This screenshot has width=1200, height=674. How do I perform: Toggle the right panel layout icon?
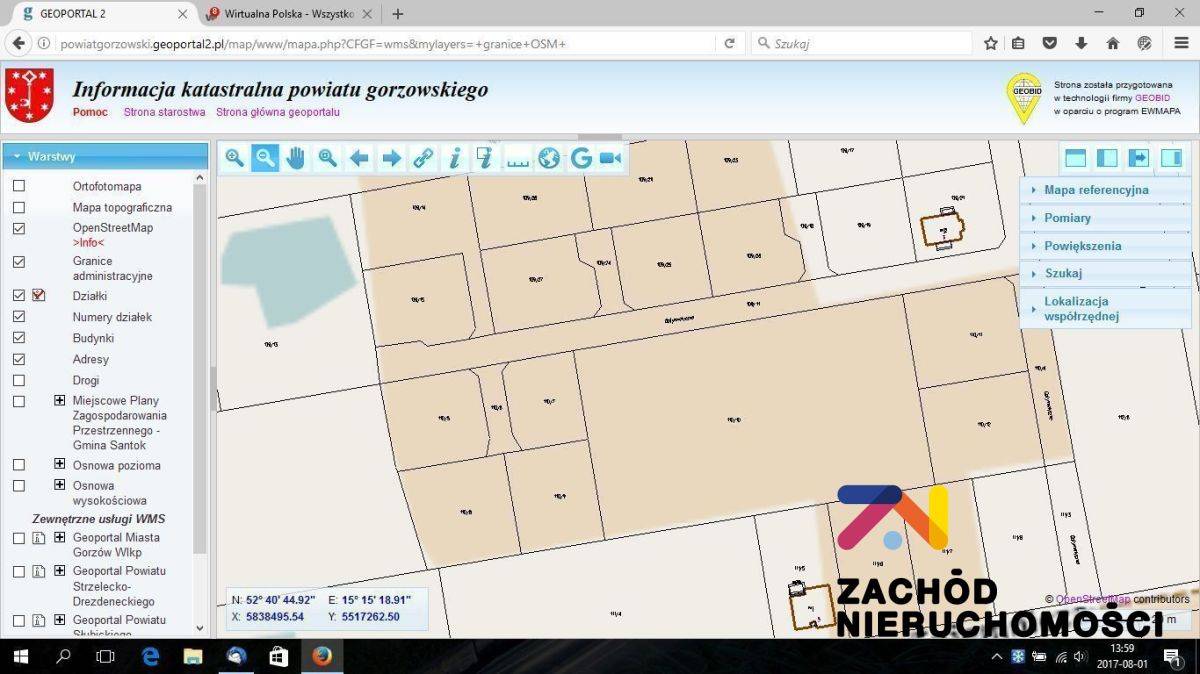[x=1171, y=158]
